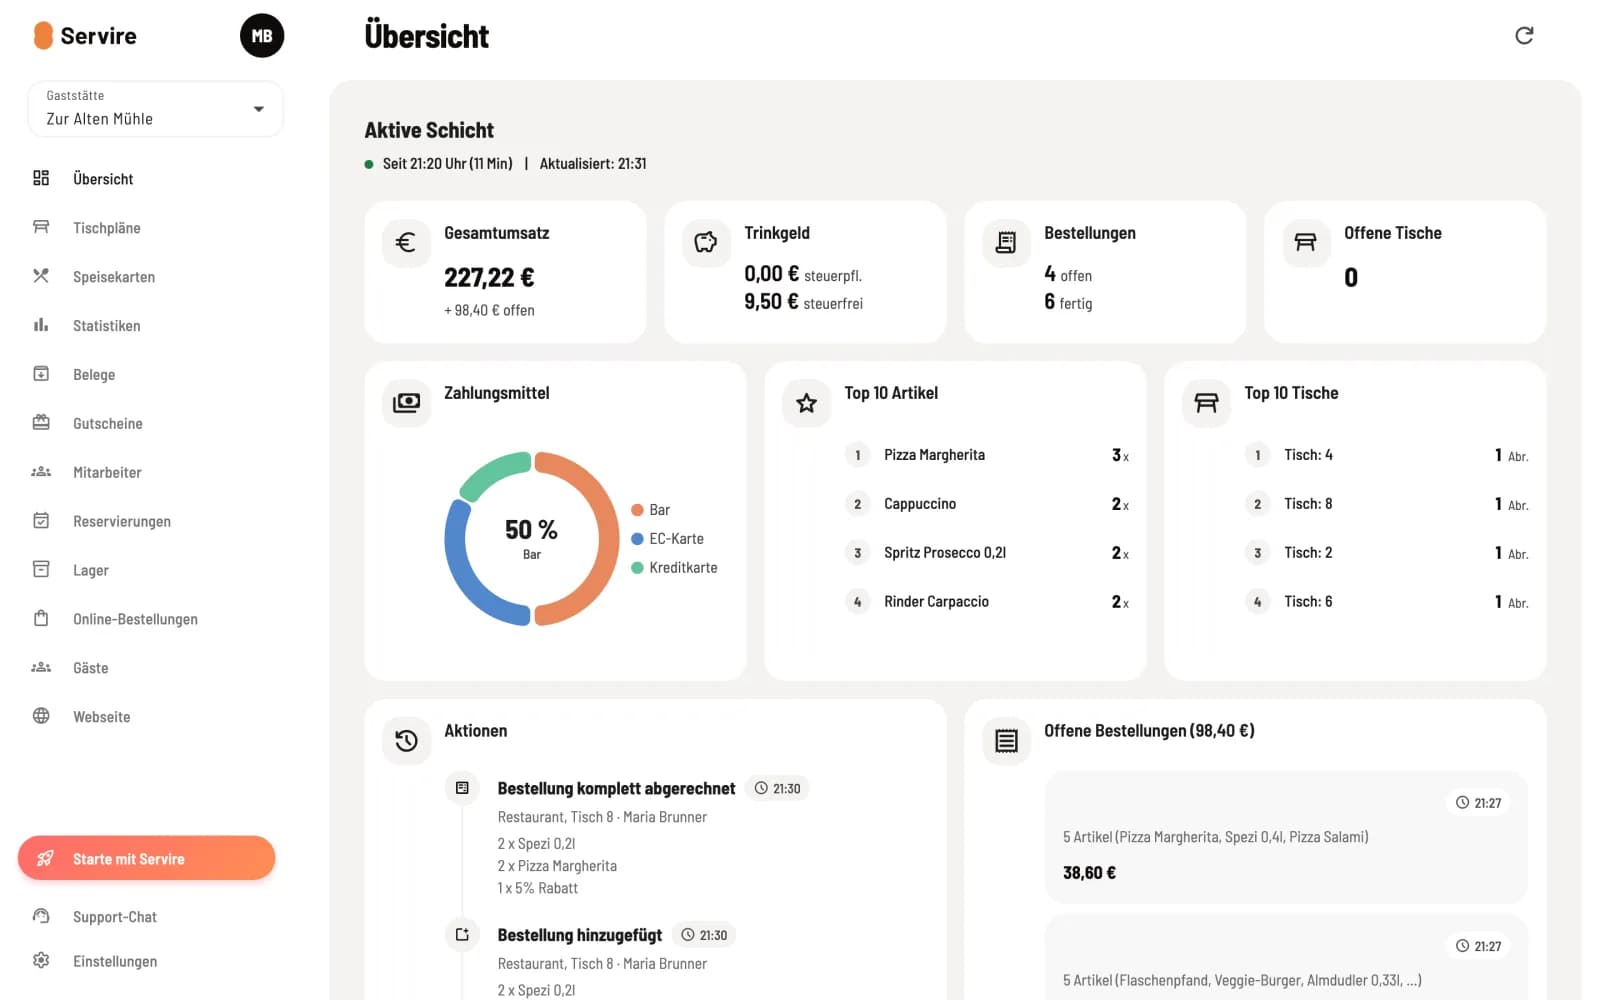The height and width of the screenshot is (1000, 1600).
Task: Click the headset icon beside Support-Chat
Action: (41, 916)
